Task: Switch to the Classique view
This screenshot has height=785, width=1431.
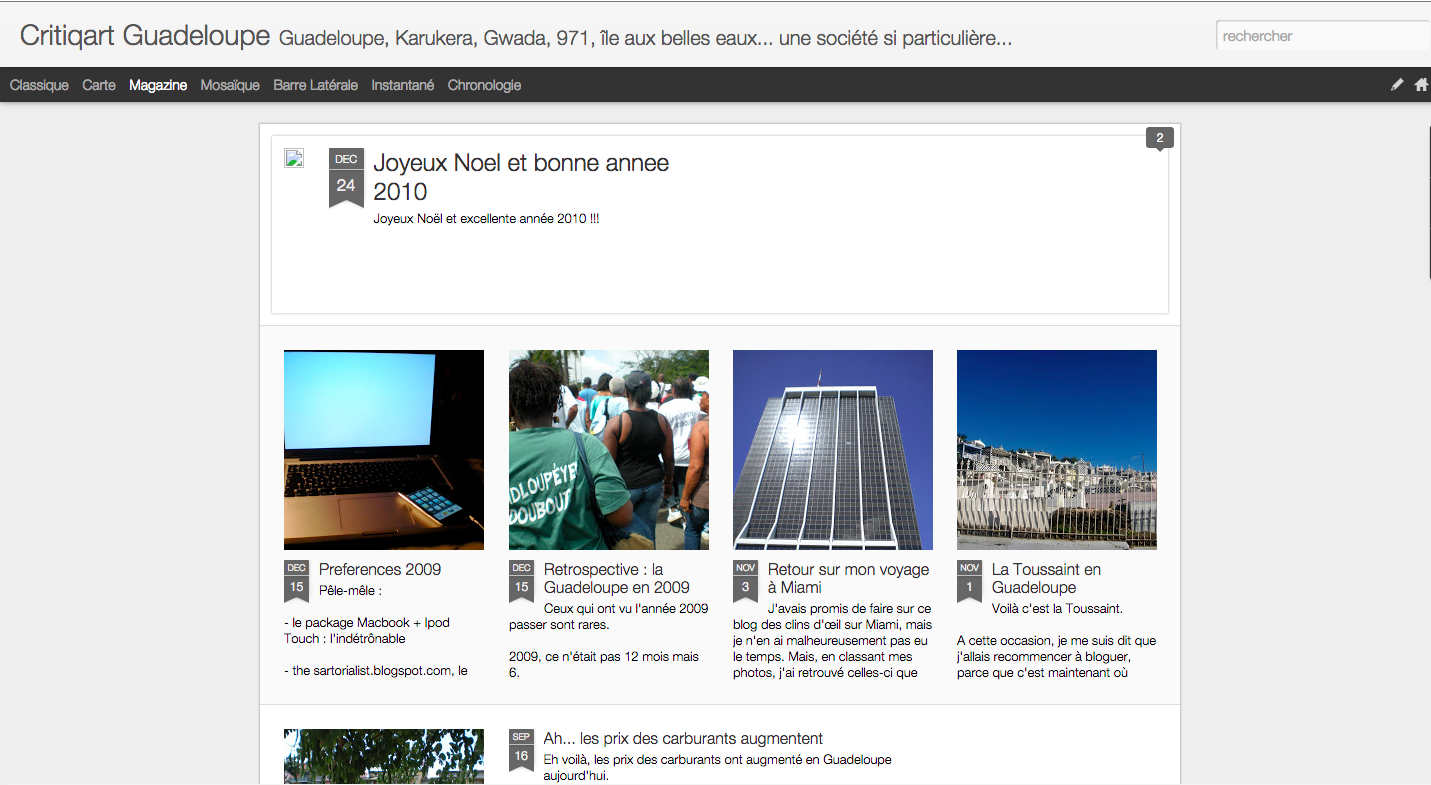Action: click(x=39, y=85)
